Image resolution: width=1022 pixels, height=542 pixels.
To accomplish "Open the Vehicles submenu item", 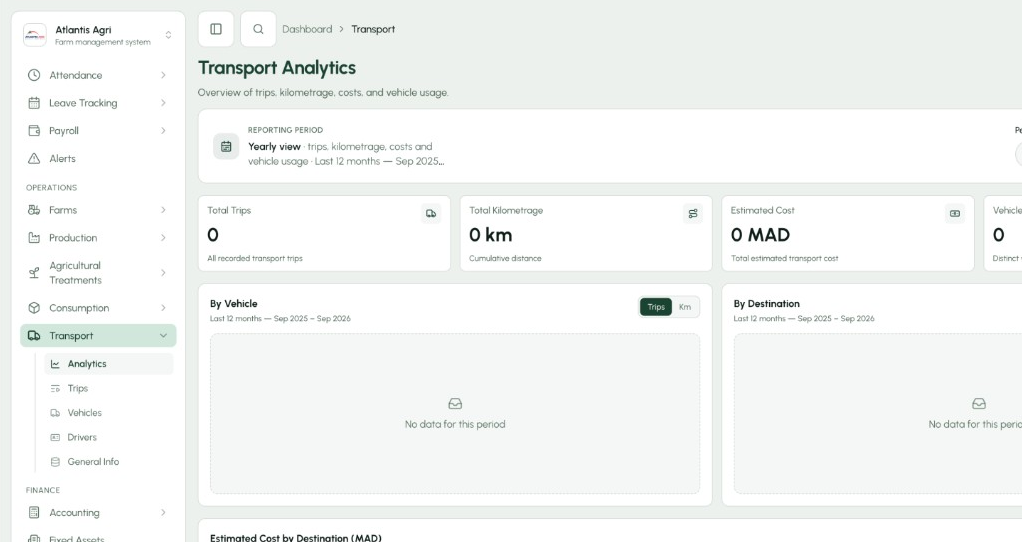I will 109,413.
